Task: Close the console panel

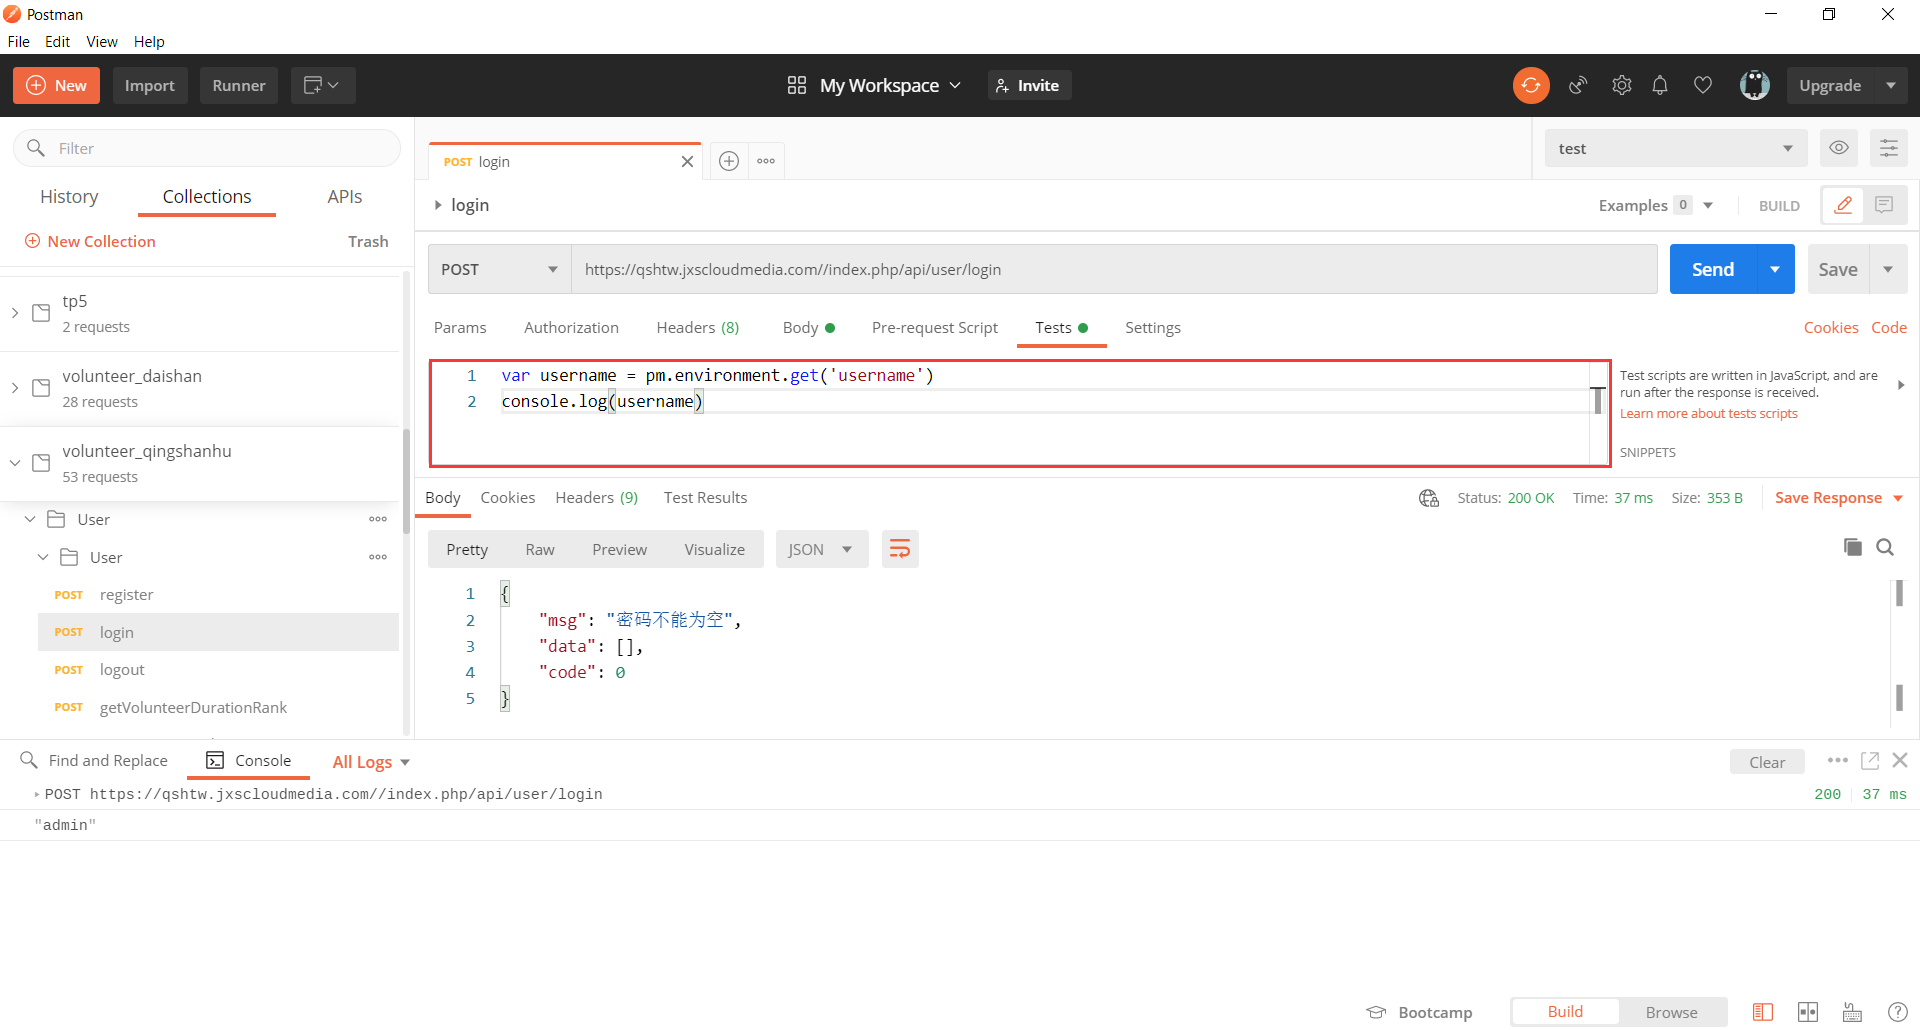Action: point(1900,760)
